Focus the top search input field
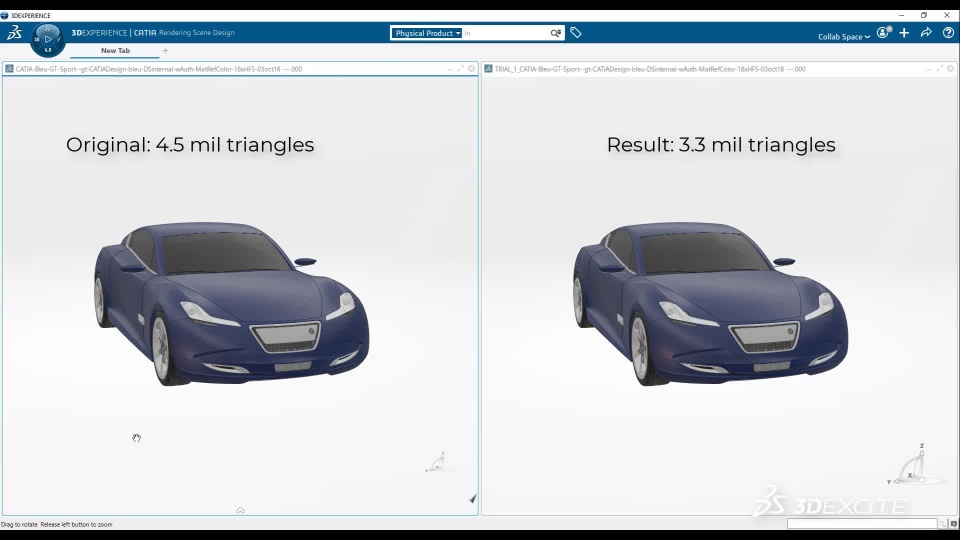This screenshot has width=960, height=540. (505, 33)
